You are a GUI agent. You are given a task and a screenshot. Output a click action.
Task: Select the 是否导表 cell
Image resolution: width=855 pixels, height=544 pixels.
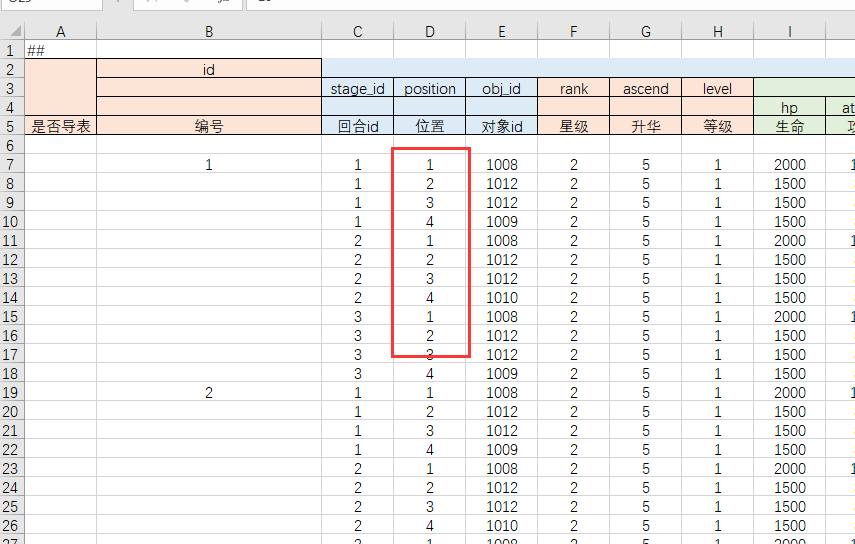[60, 126]
